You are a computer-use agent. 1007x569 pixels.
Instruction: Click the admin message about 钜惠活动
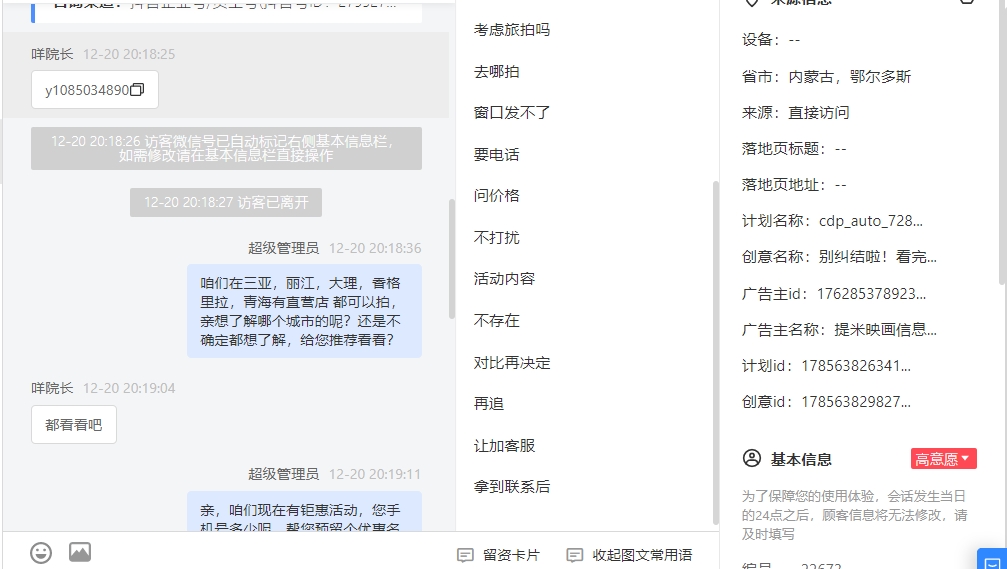(304, 512)
